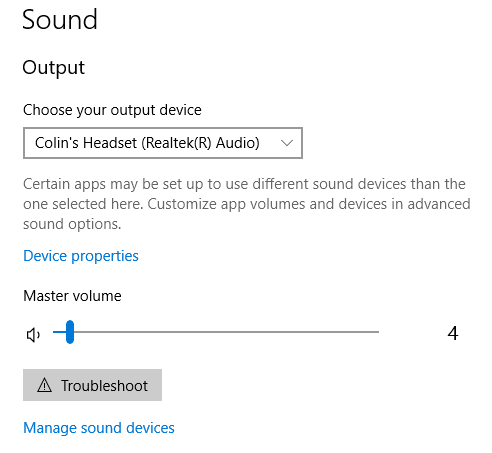Viewport: 492px width, 453px height.
Task: Click the Master volume label
Action: 72,296
